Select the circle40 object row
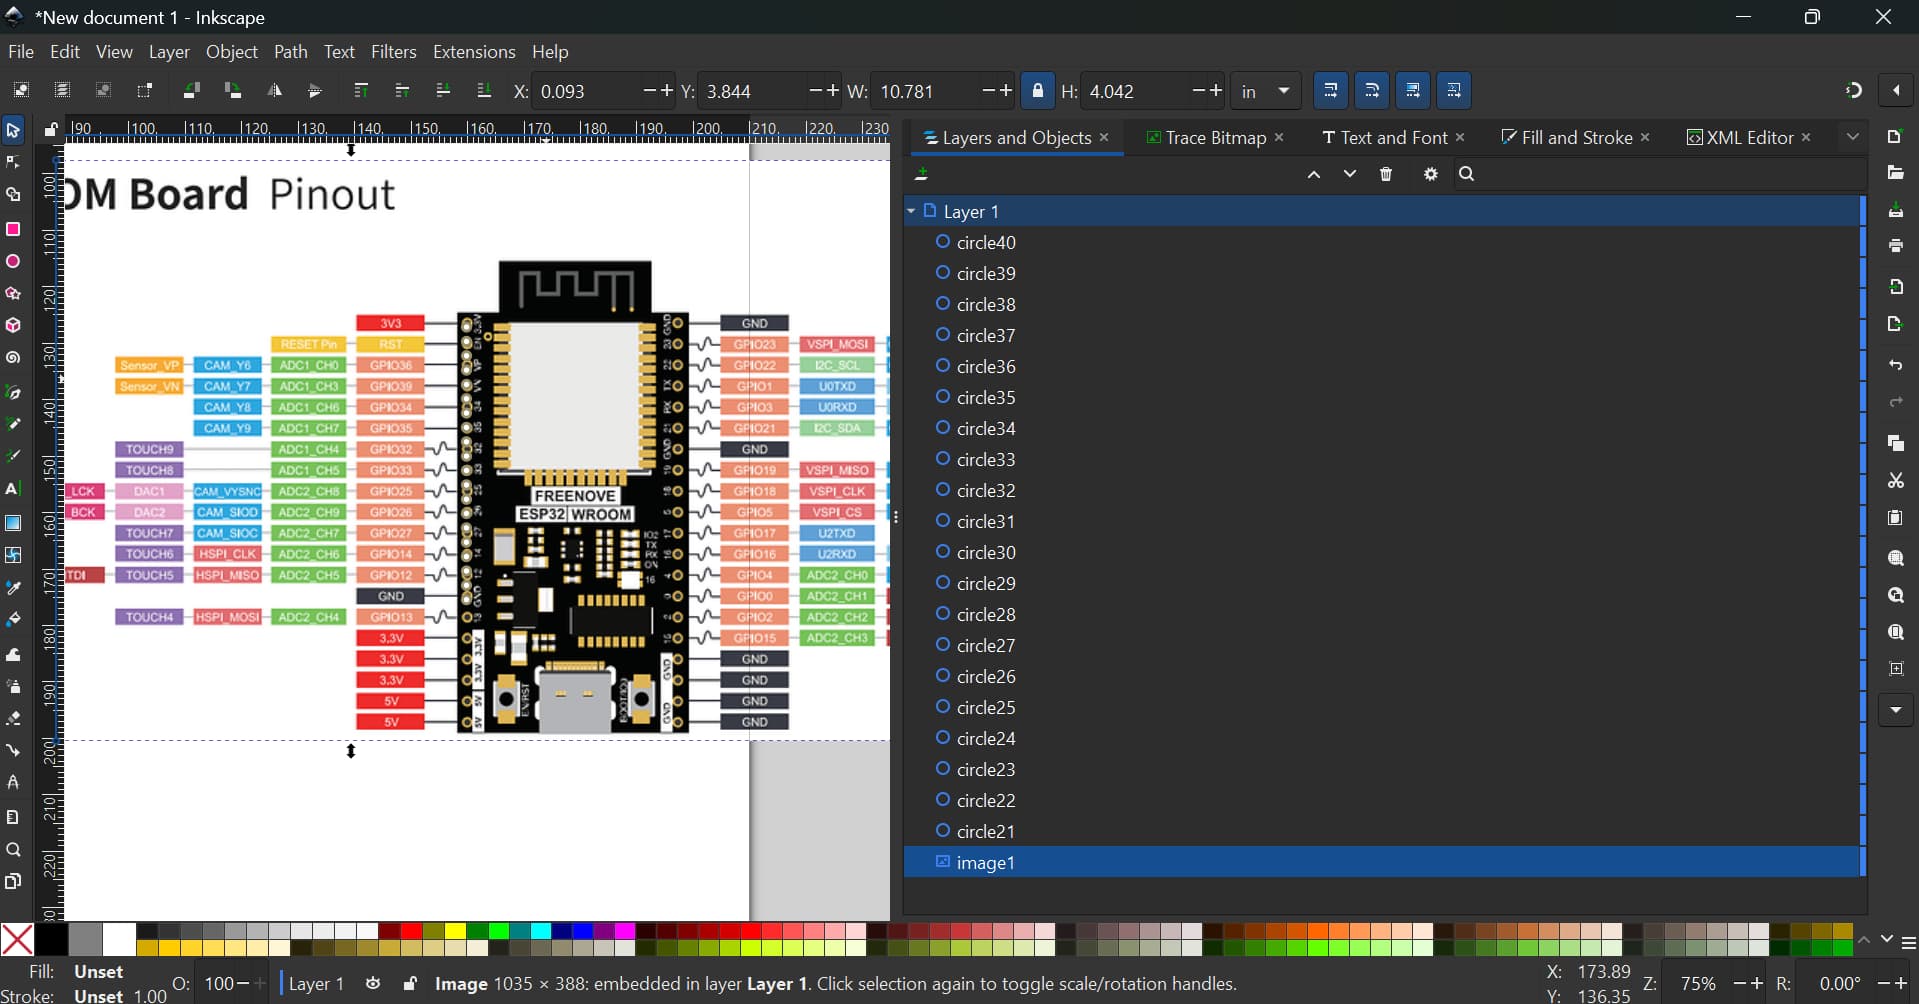 pyautogui.click(x=1381, y=242)
